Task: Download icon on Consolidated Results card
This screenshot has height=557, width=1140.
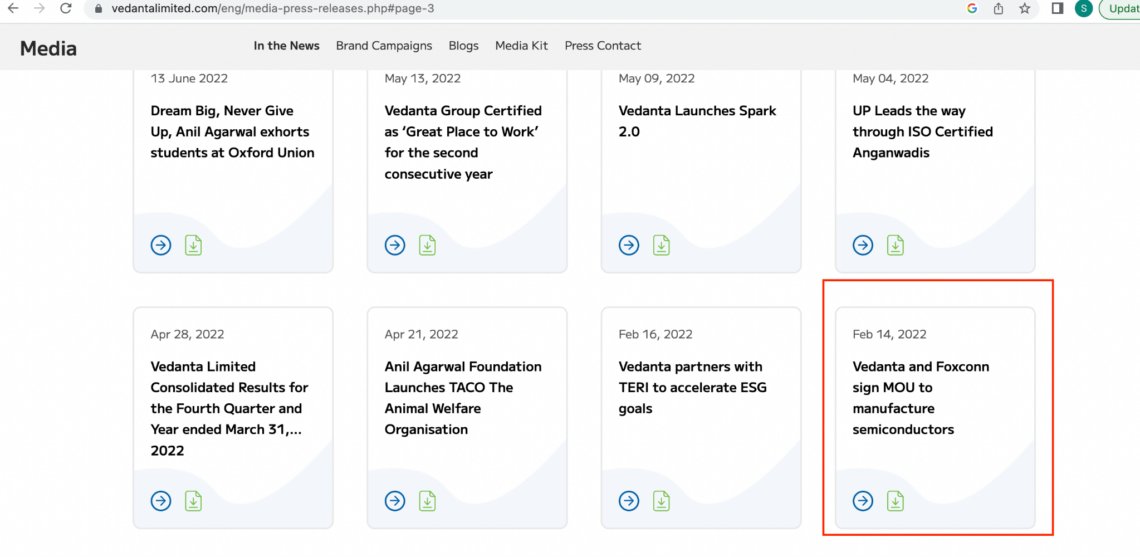Action: point(193,501)
